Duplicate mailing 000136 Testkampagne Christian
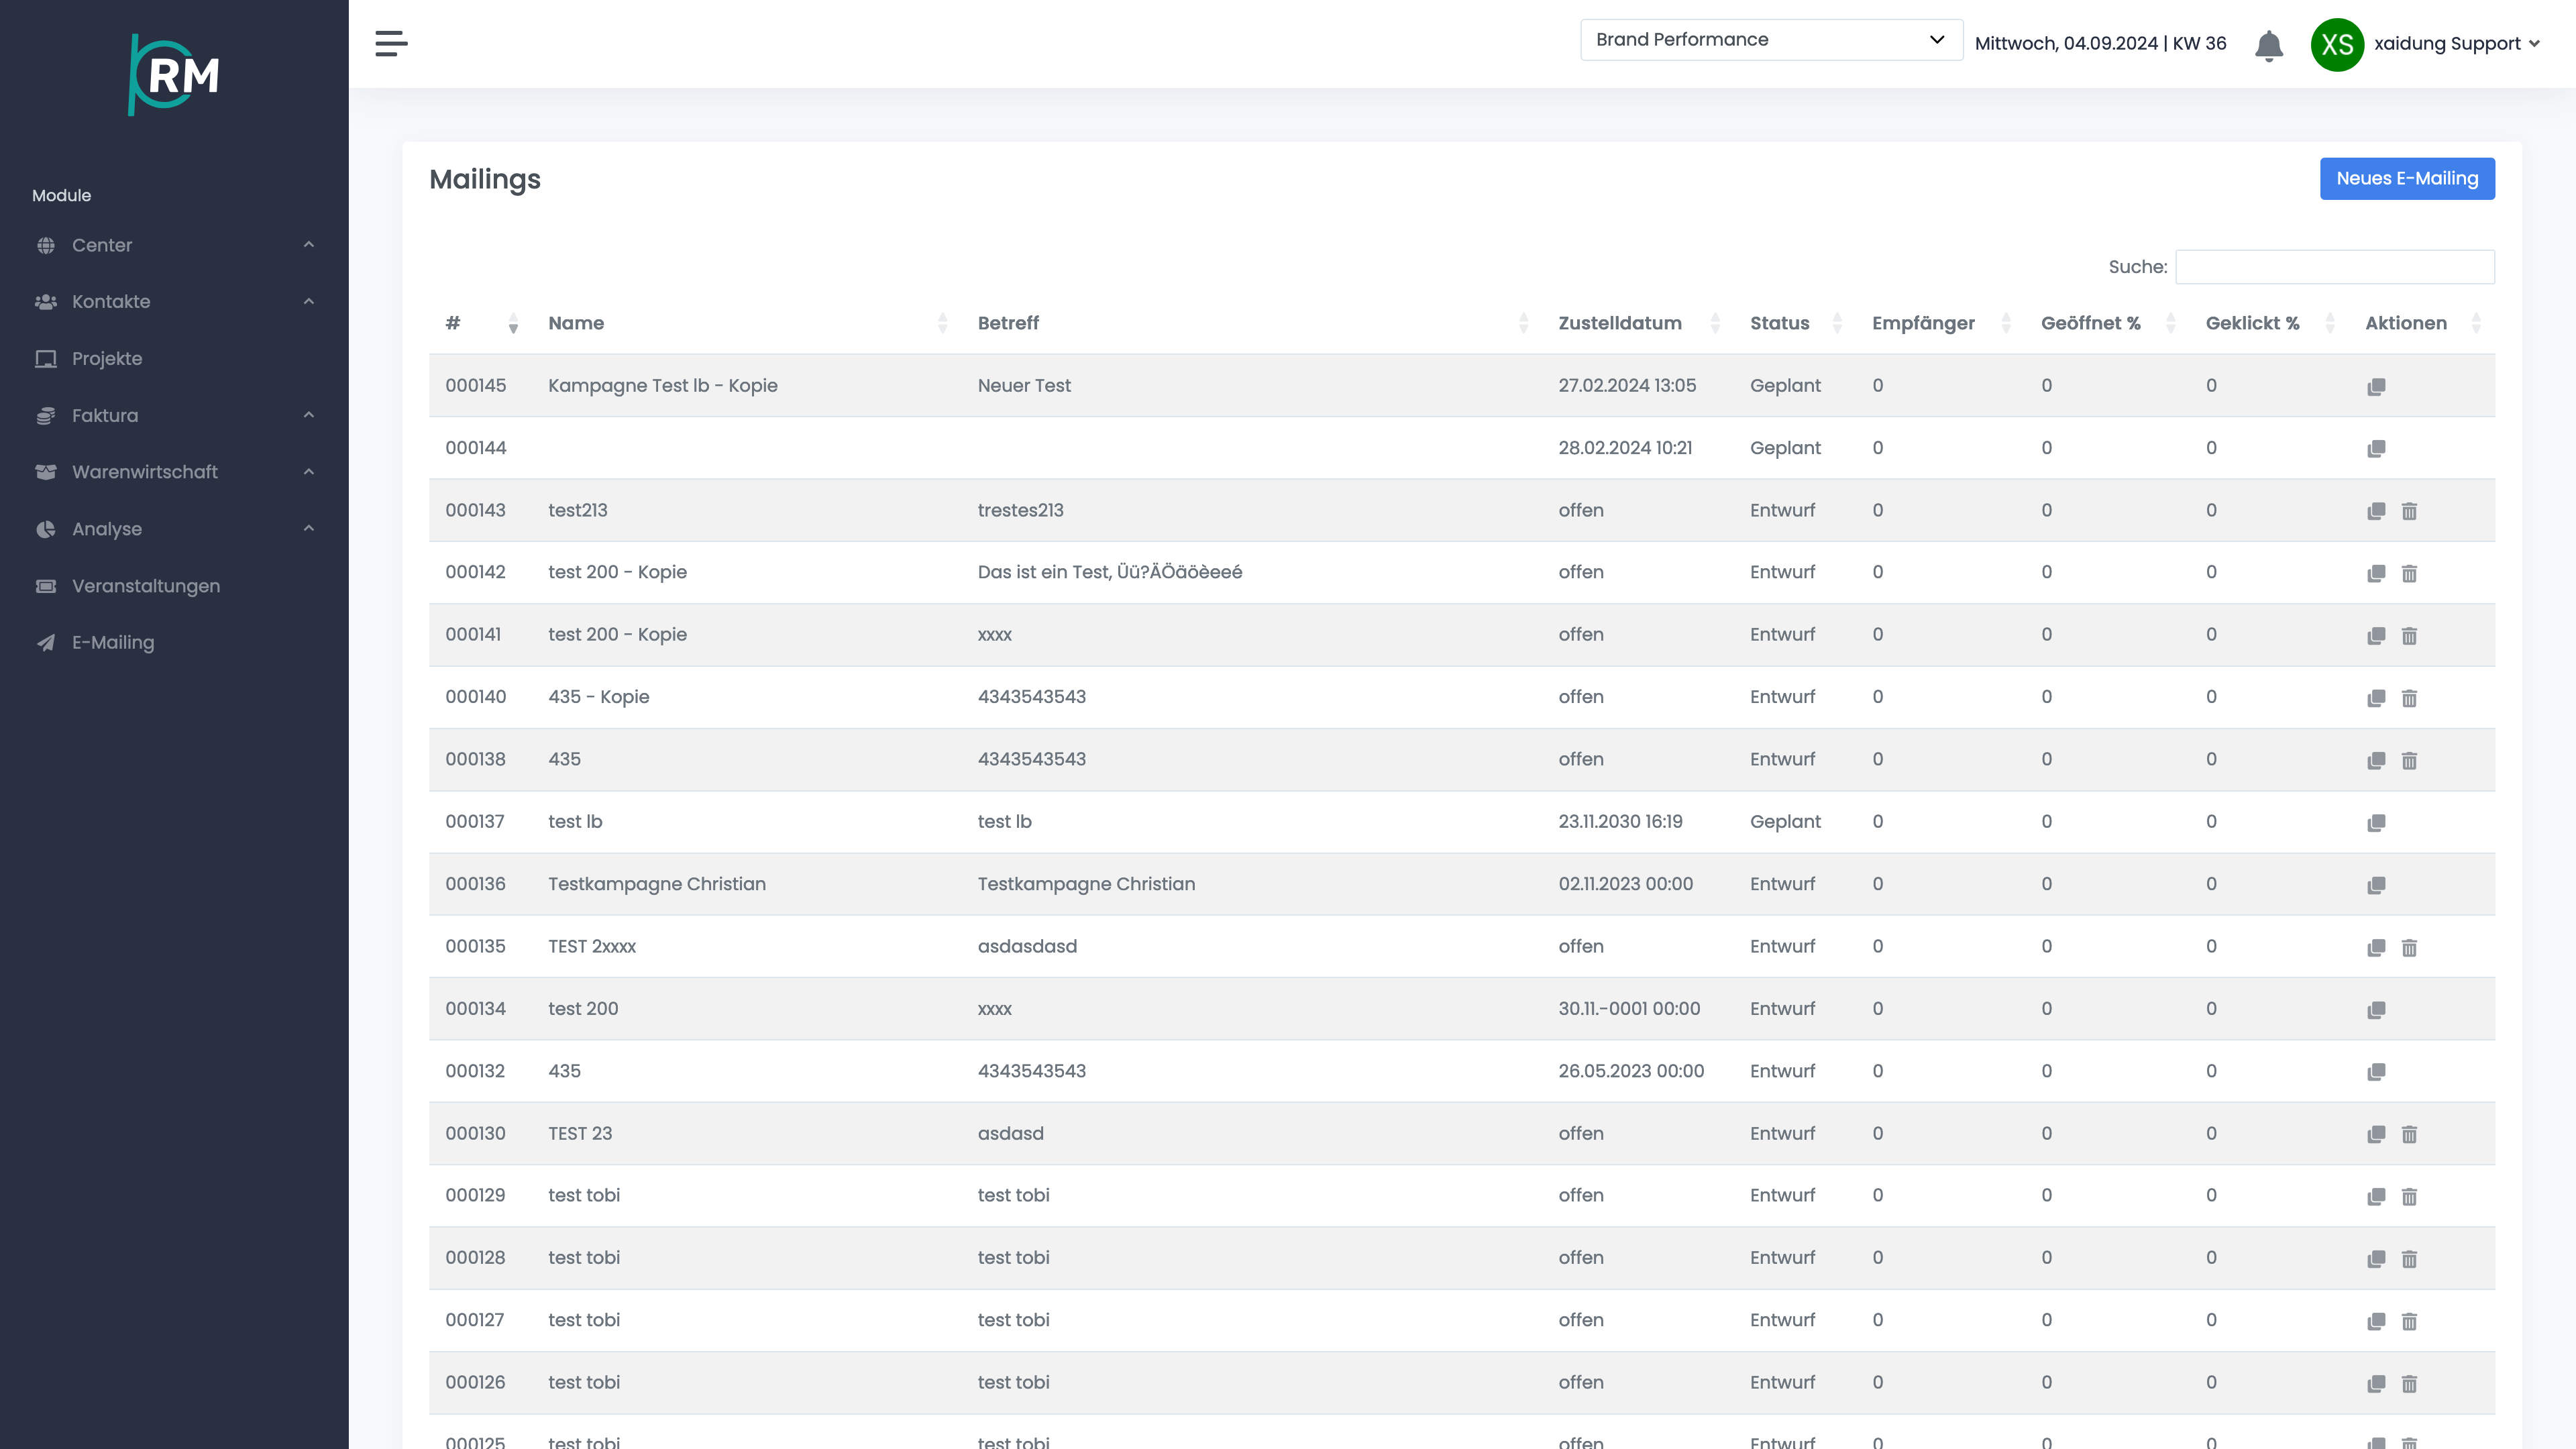 coord(2376,885)
